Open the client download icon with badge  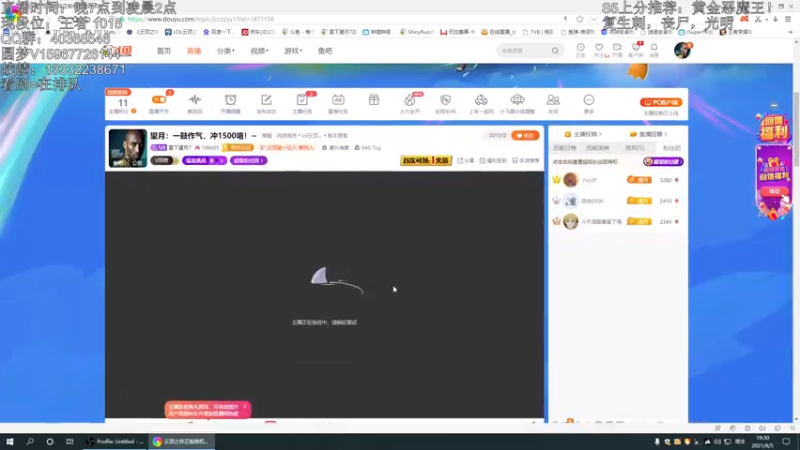[636, 47]
